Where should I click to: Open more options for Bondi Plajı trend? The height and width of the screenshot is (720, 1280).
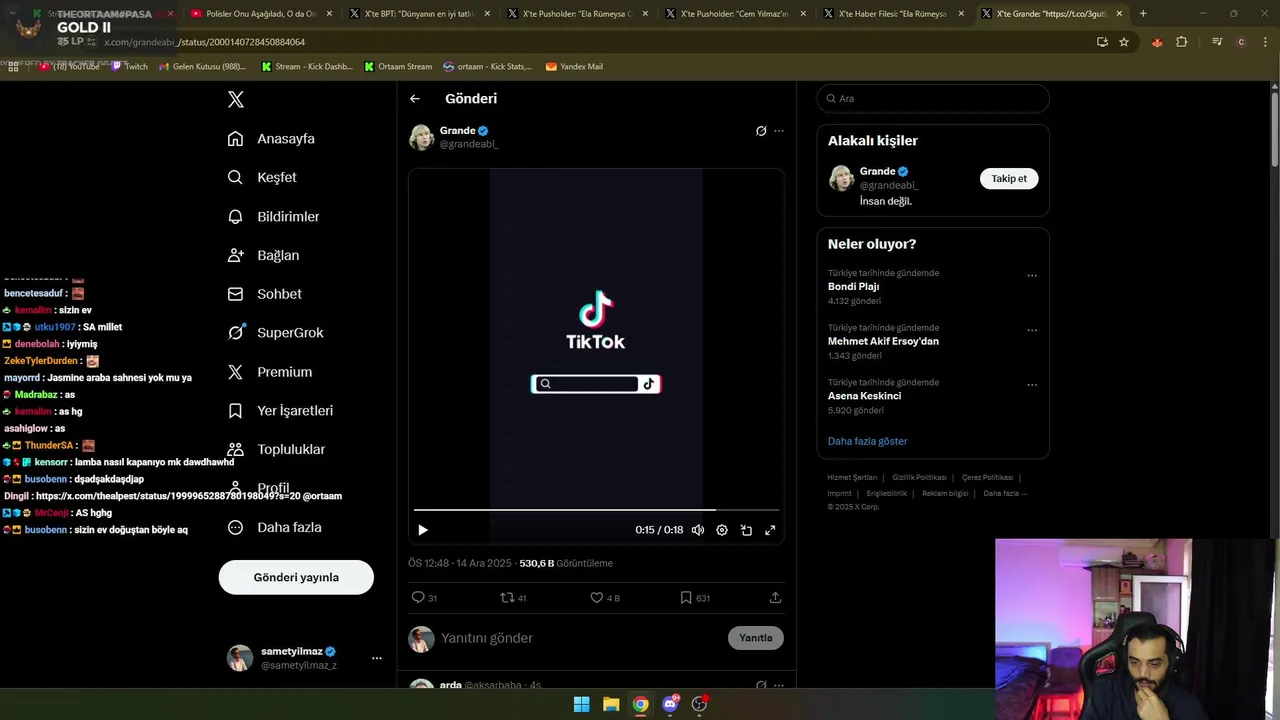point(1032,276)
